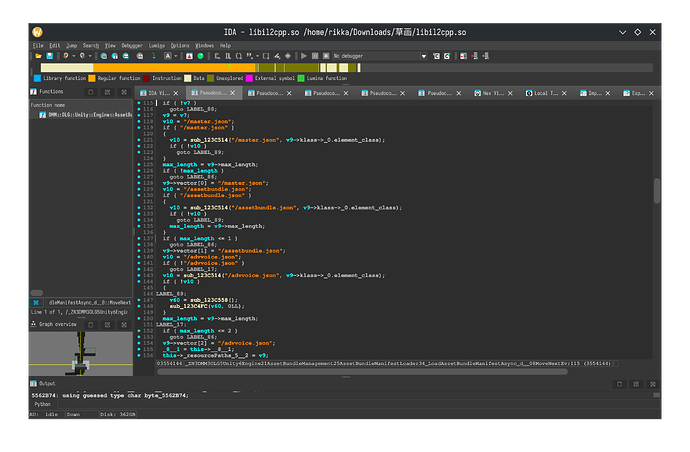This screenshot has width=690, height=452.
Task: Click the icon left of the G toolbar icon
Action: tap(436, 56)
